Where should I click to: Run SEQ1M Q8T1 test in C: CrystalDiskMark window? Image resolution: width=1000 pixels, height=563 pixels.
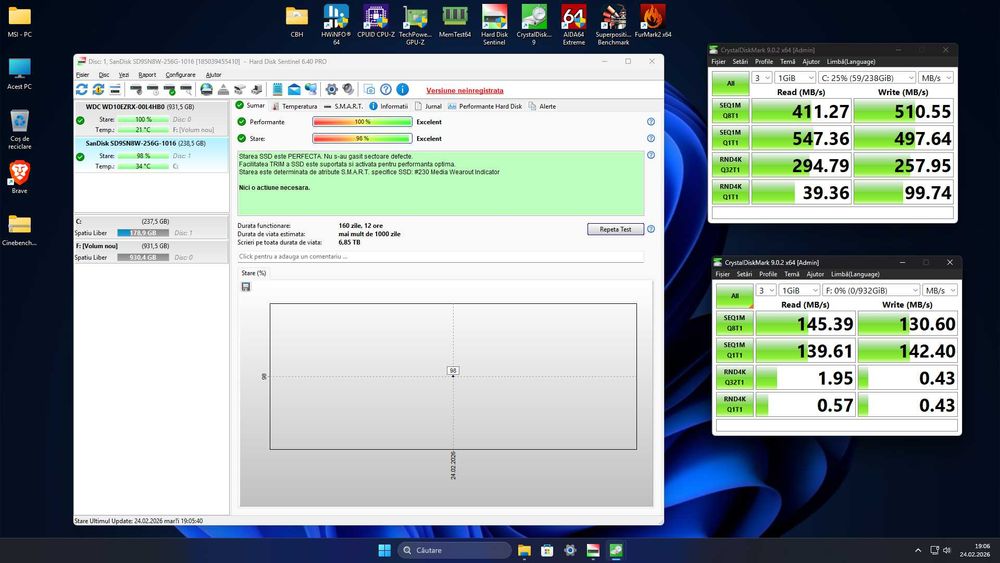(731, 111)
